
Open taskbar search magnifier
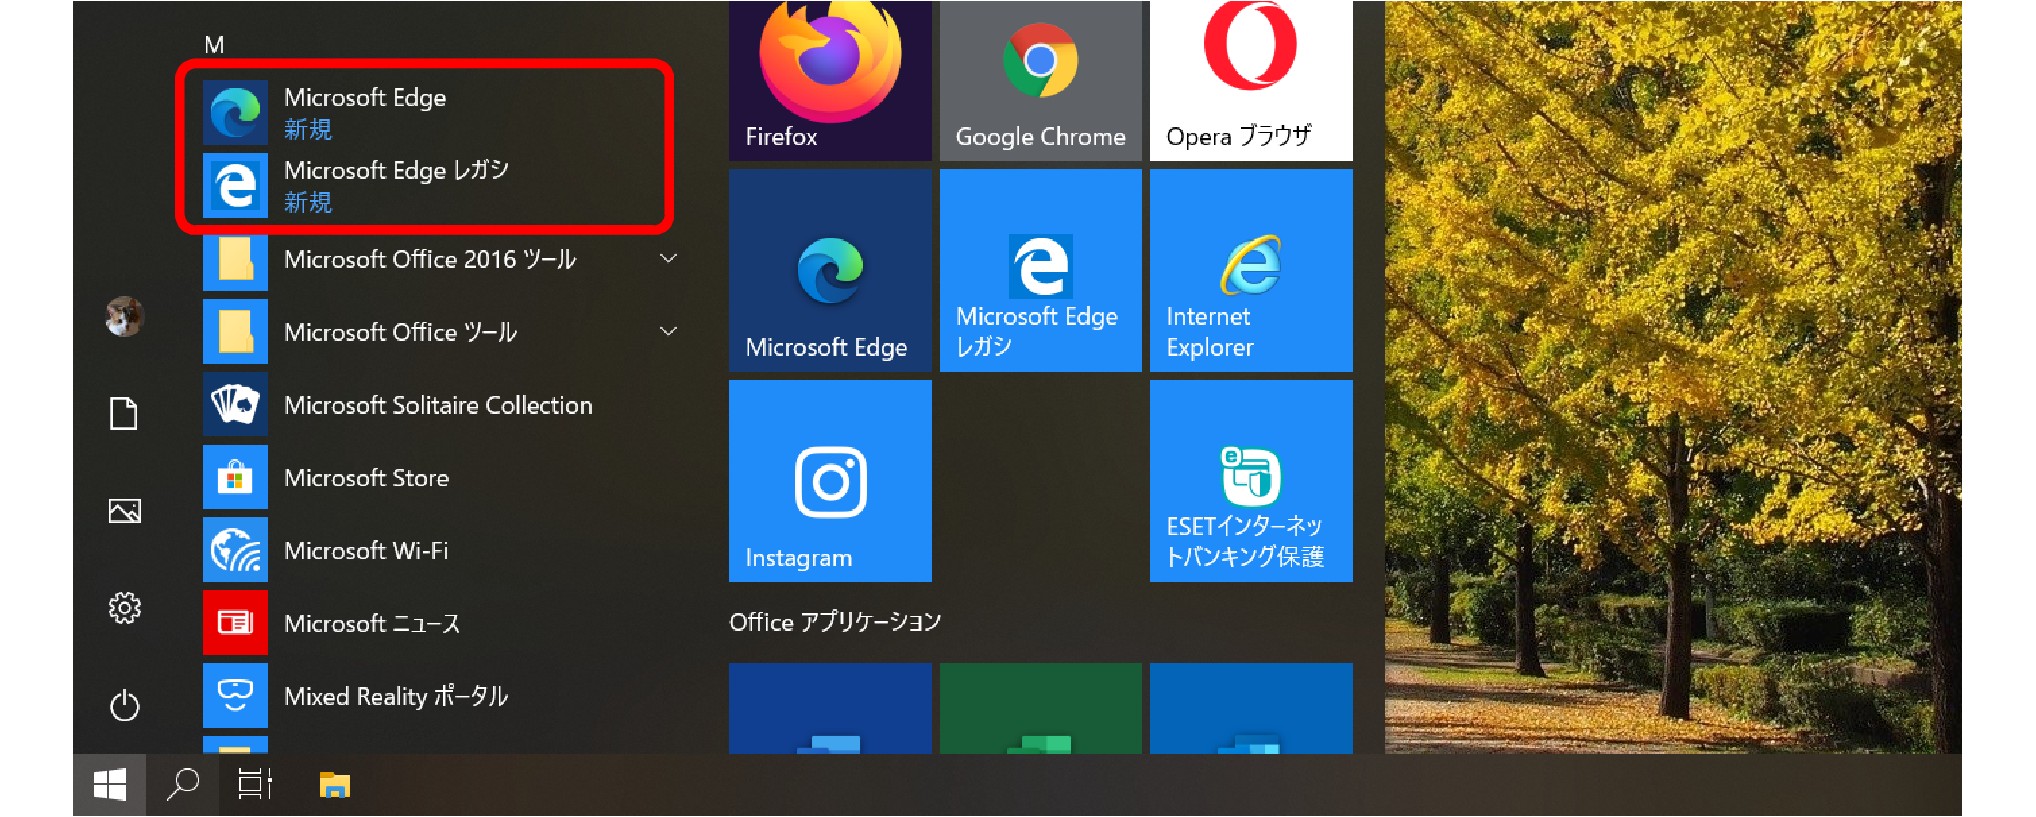tap(182, 785)
